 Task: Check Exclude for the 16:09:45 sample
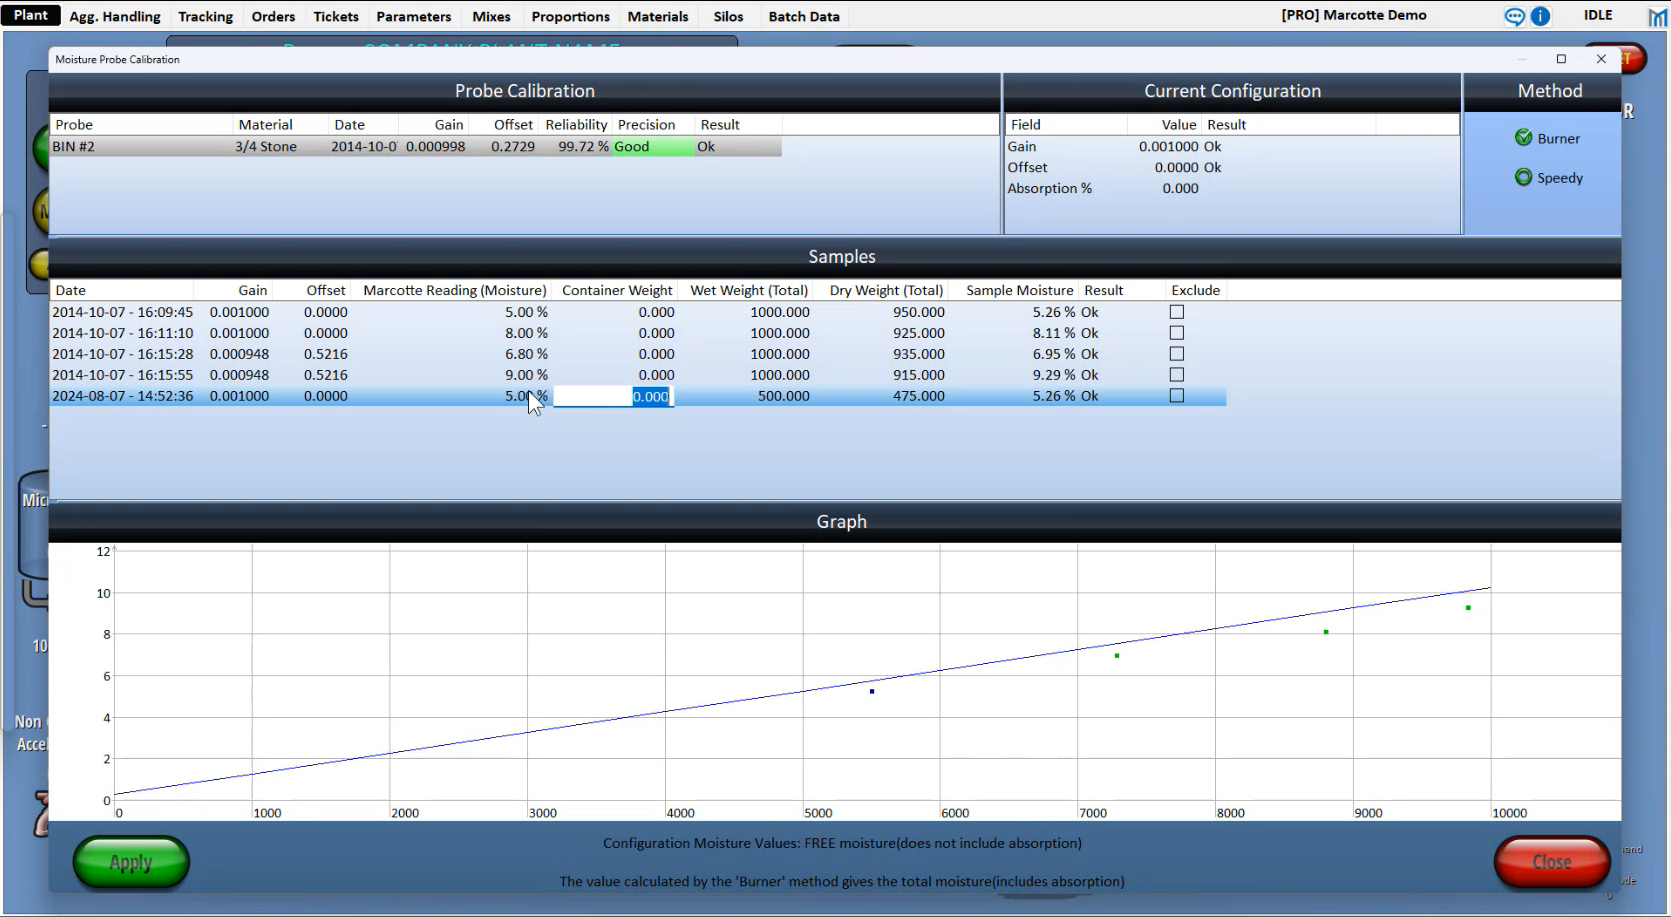pos(1177,312)
